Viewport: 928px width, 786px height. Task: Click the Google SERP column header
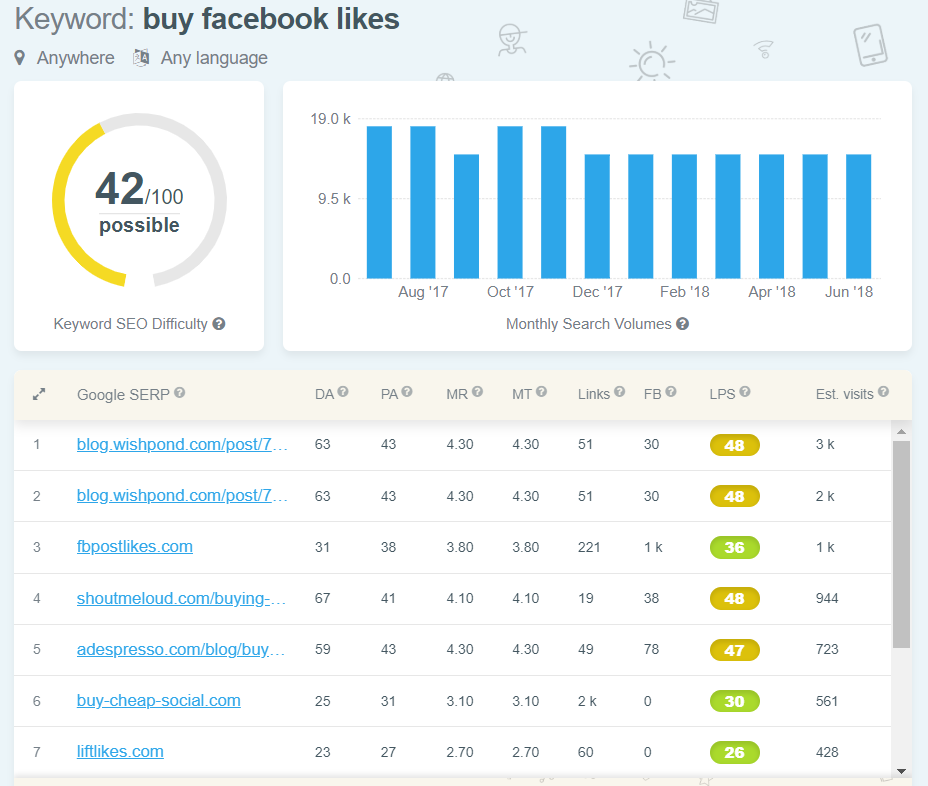[x=123, y=395]
